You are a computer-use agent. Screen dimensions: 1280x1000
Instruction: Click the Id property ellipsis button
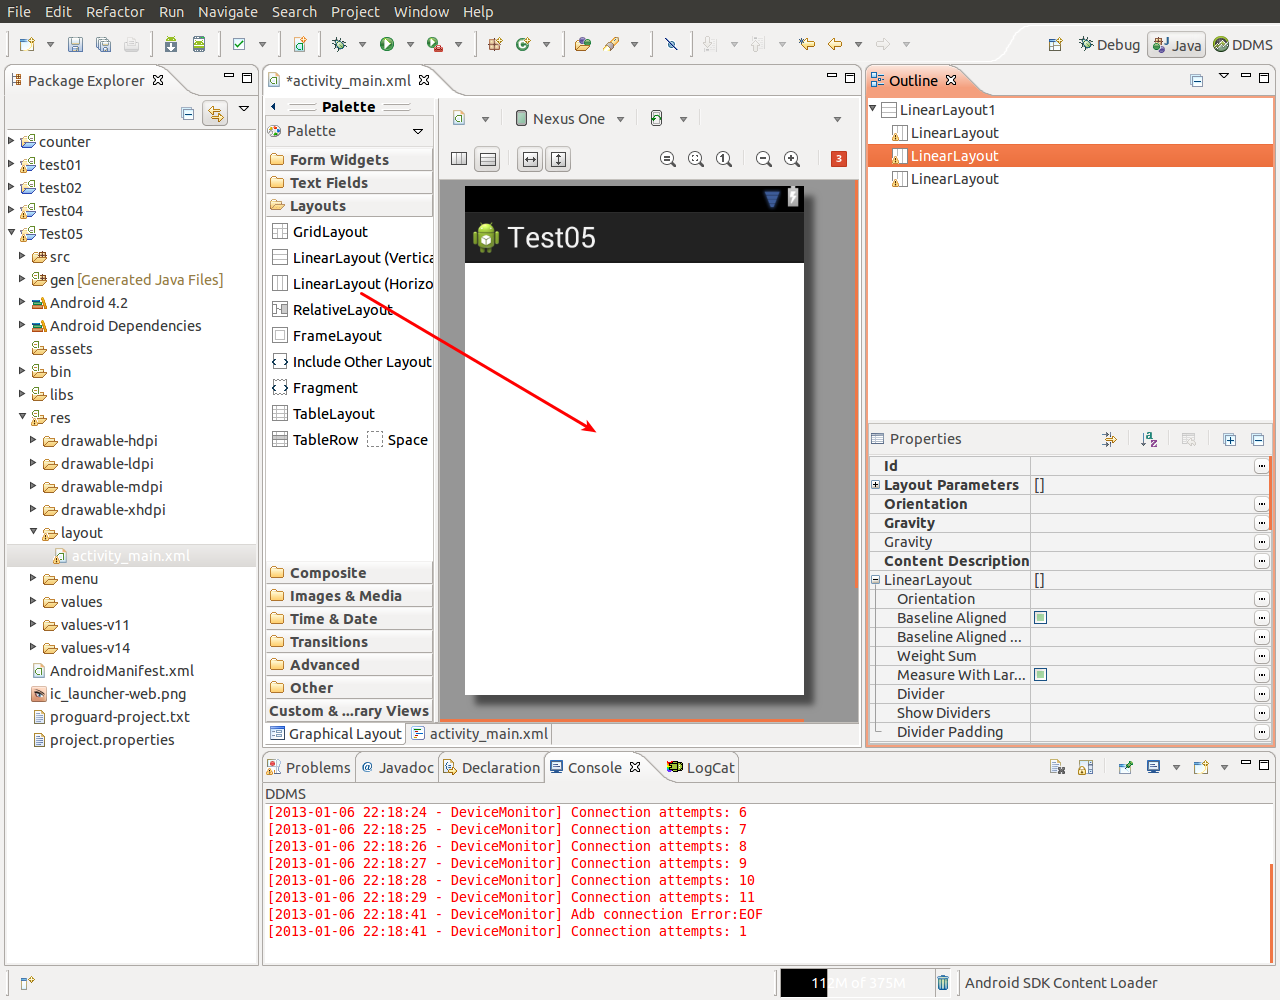pyautogui.click(x=1261, y=466)
